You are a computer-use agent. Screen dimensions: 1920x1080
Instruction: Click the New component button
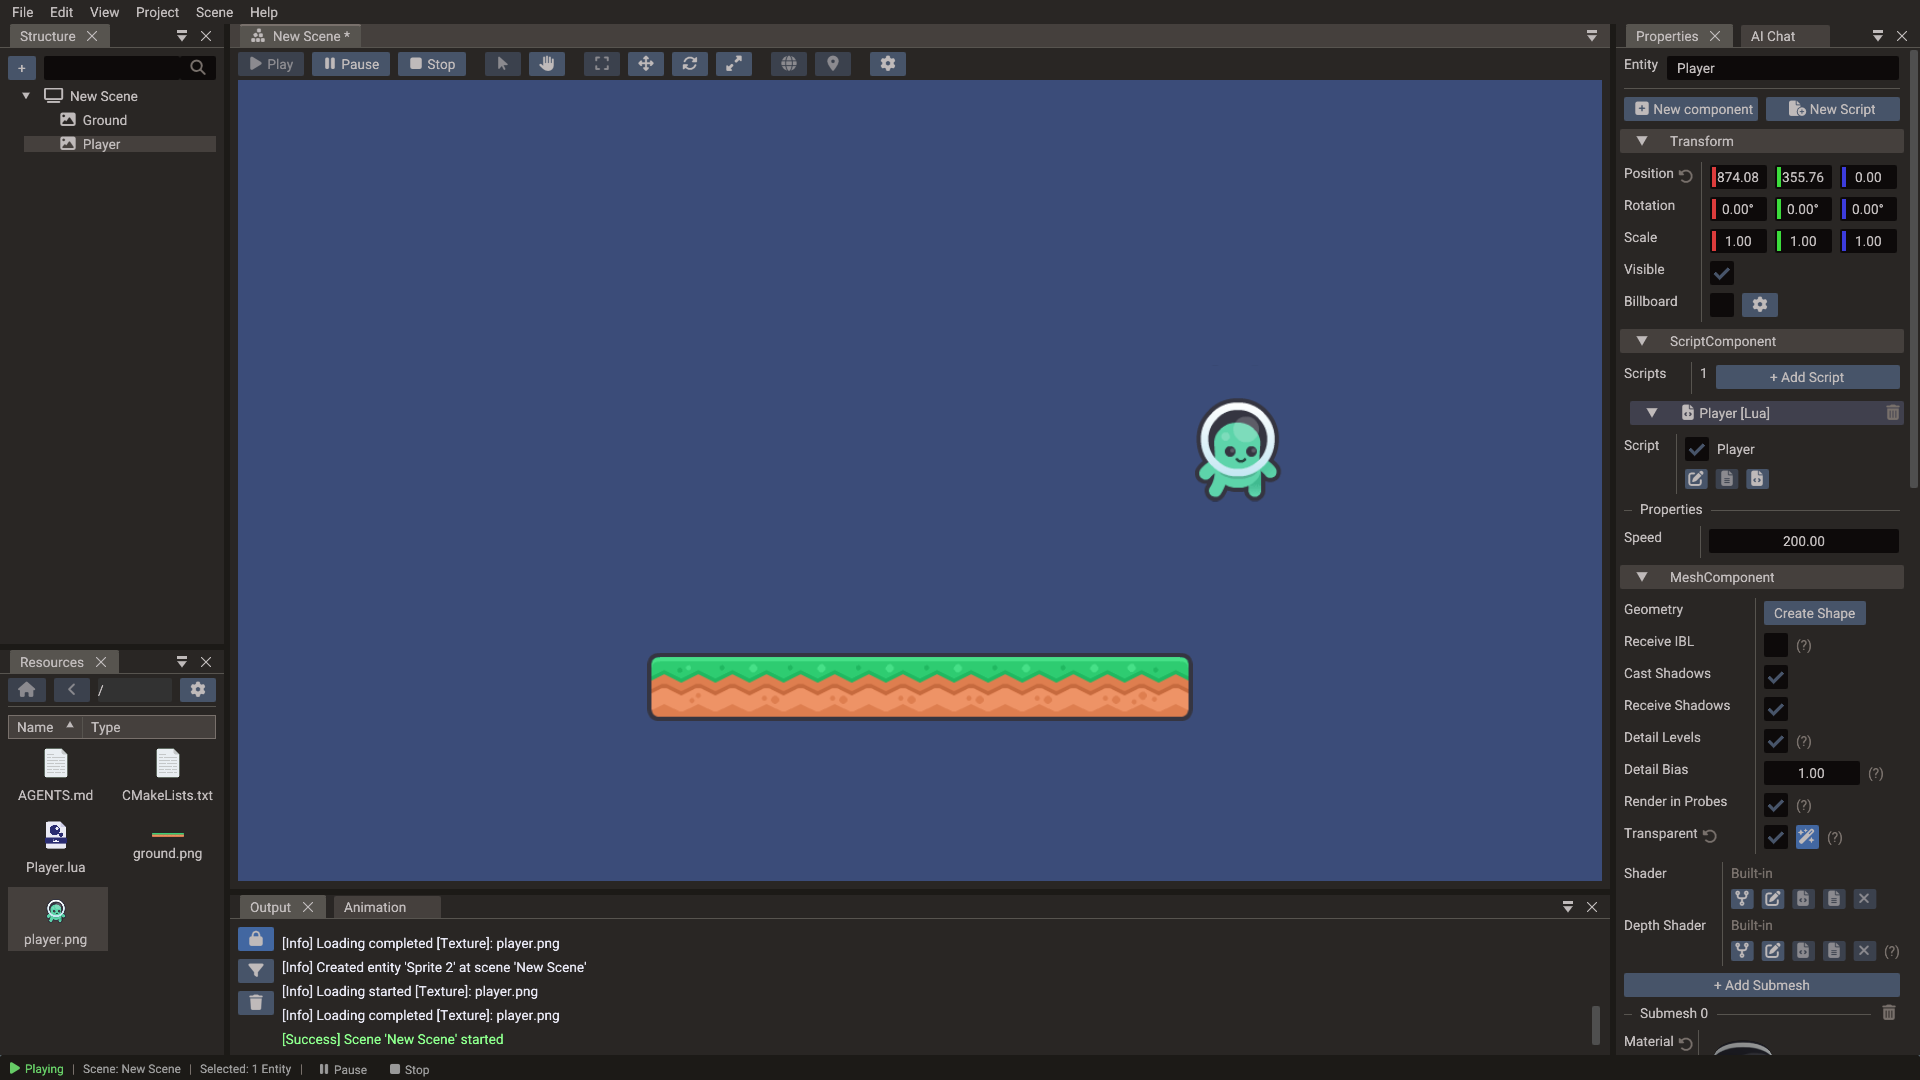[1691, 109]
